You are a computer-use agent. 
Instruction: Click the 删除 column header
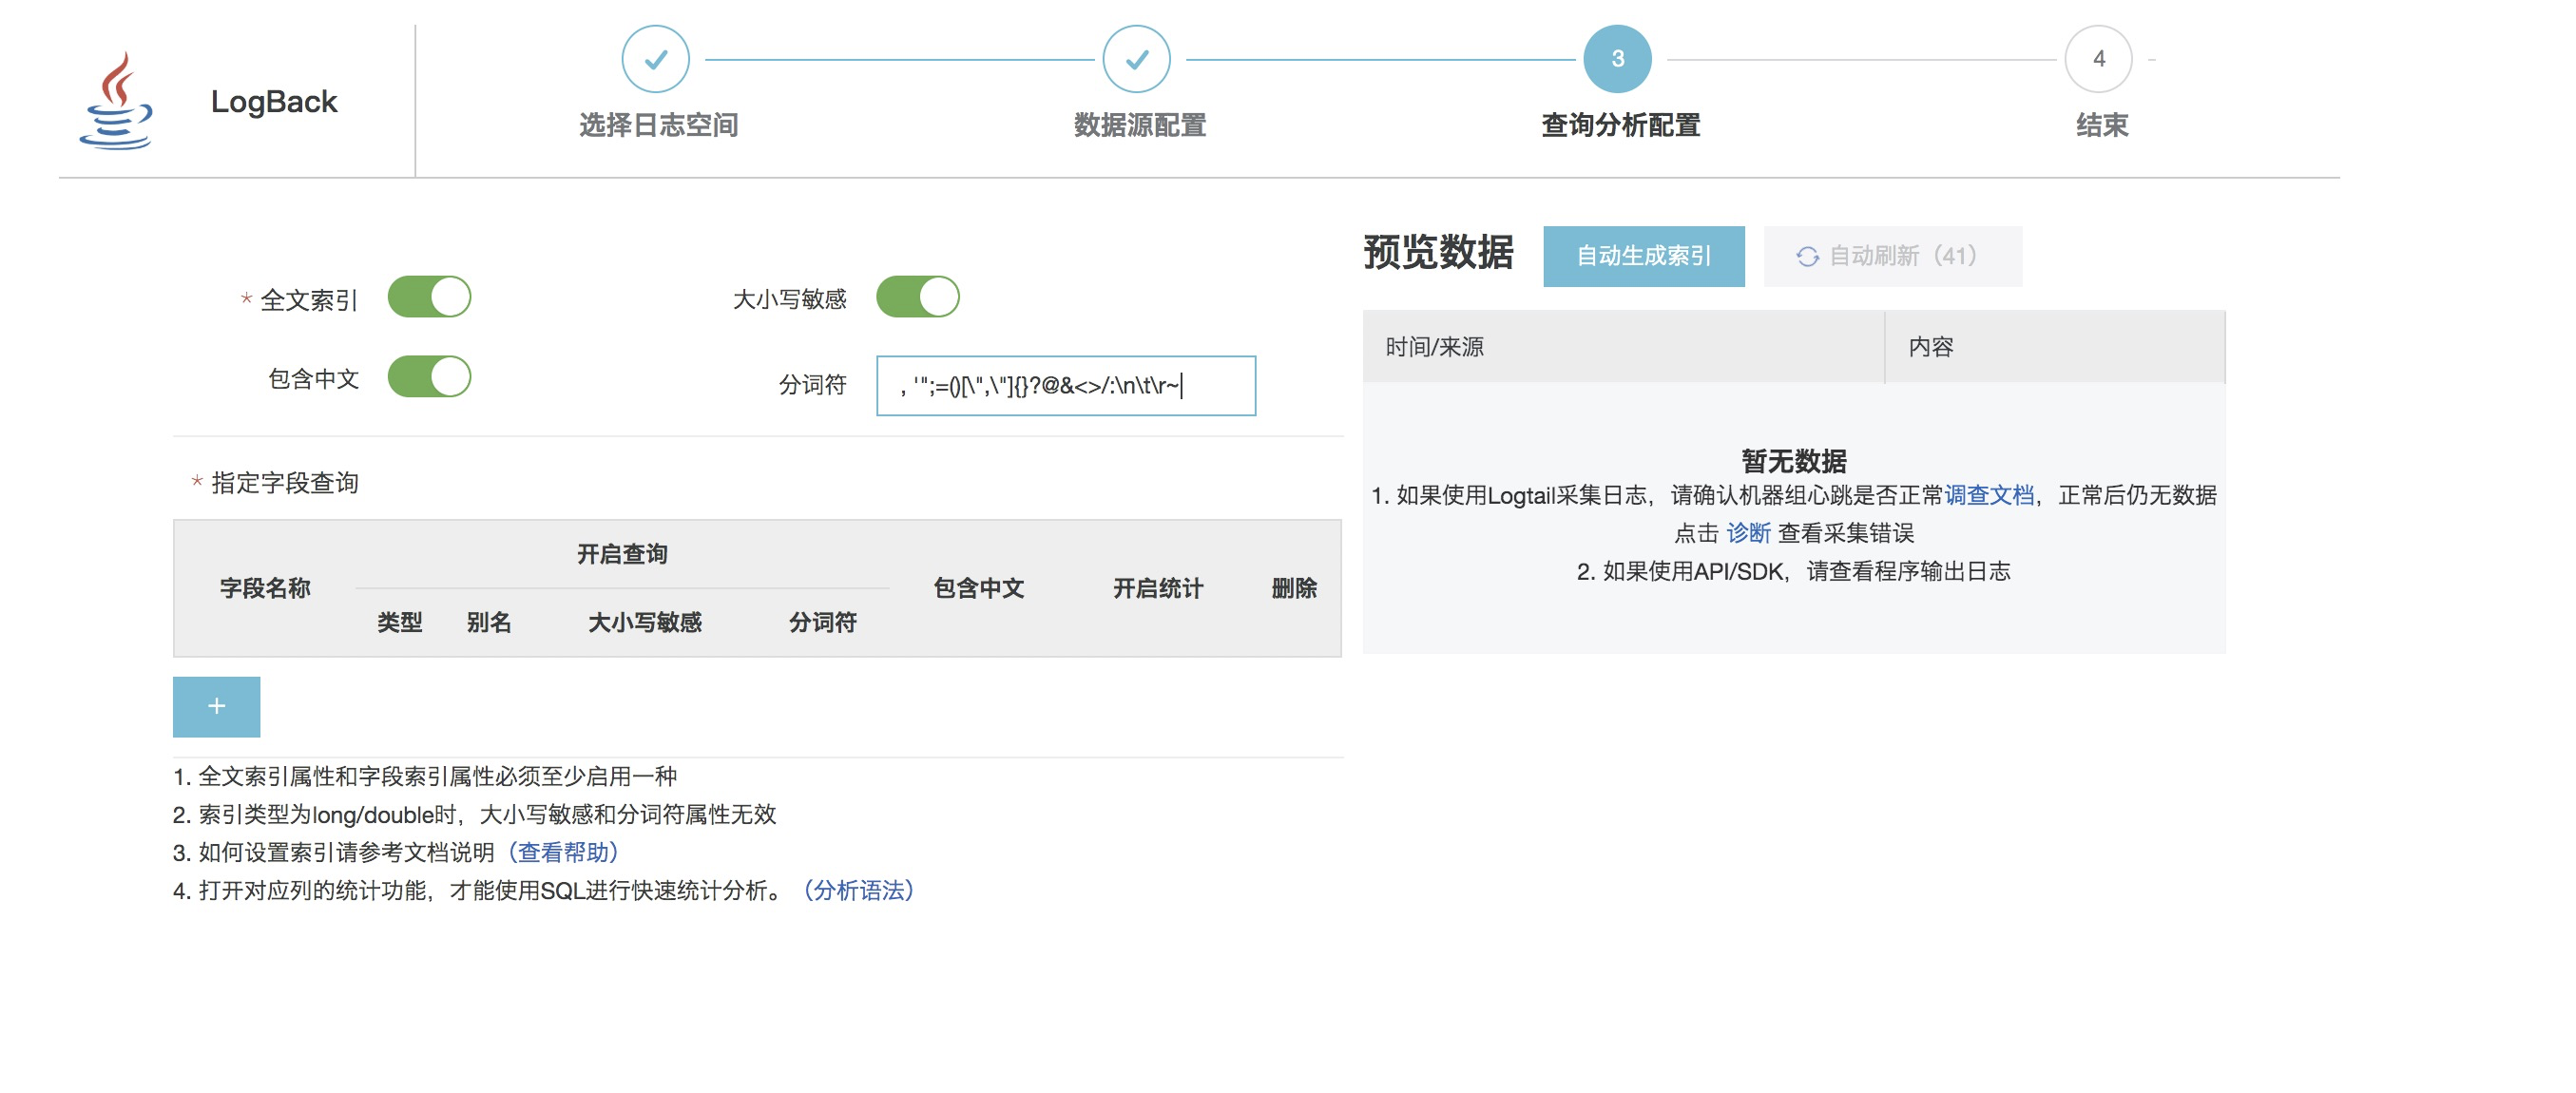coord(1293,588)
